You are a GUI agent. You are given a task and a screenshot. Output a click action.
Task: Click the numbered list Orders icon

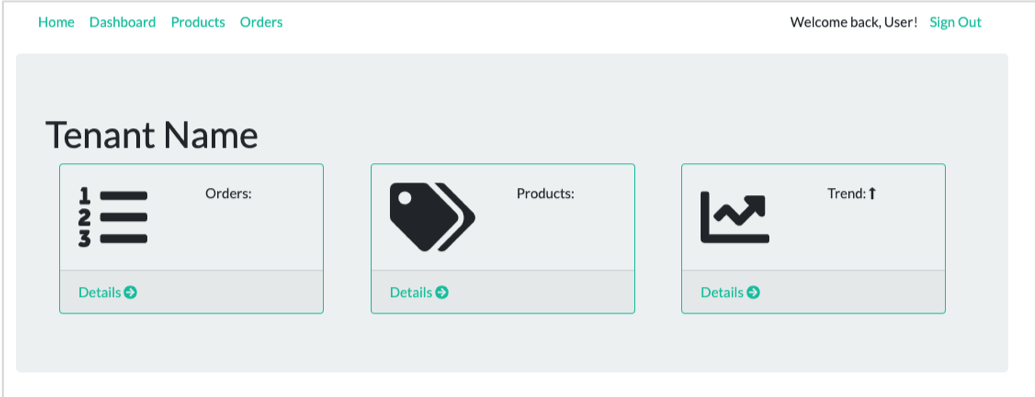(x=113, y=218)
